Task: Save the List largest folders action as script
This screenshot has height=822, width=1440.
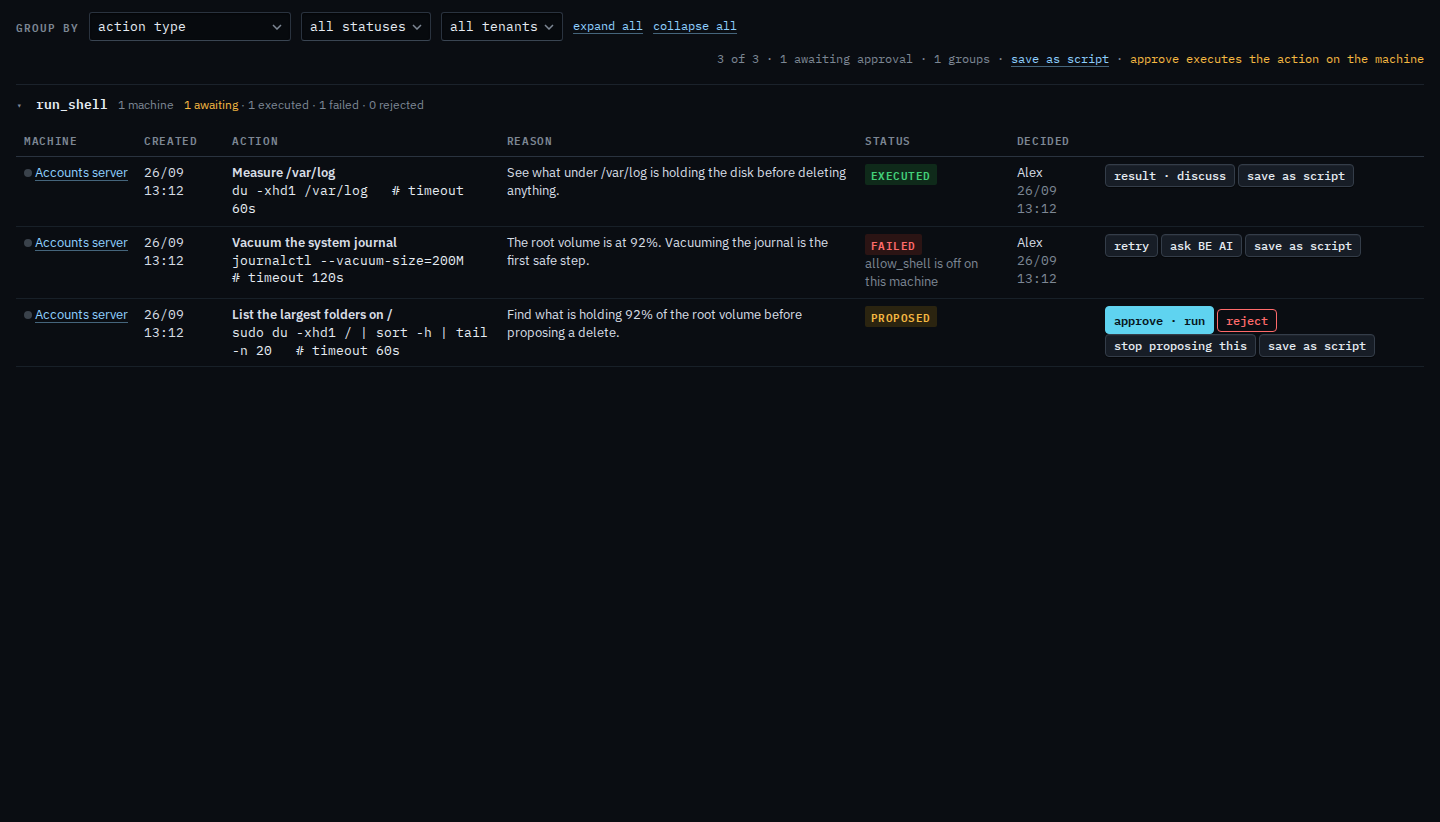Action: pos(1317,346)
